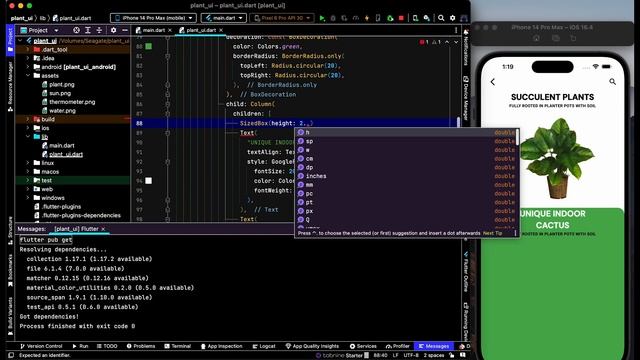The height and width of the screenshot is (360, 640).
Task: Open the main.dart run configuration dropdown
Action: click(x=224, y=18)
